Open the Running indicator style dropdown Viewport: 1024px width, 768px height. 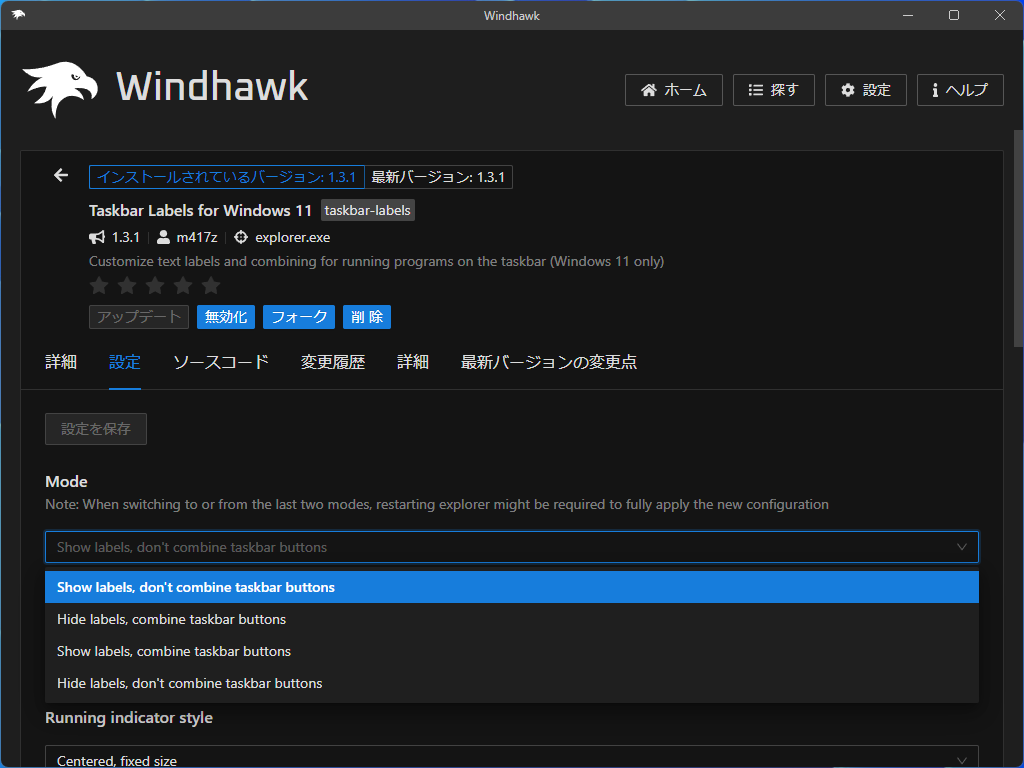click(x=512, y=758)
